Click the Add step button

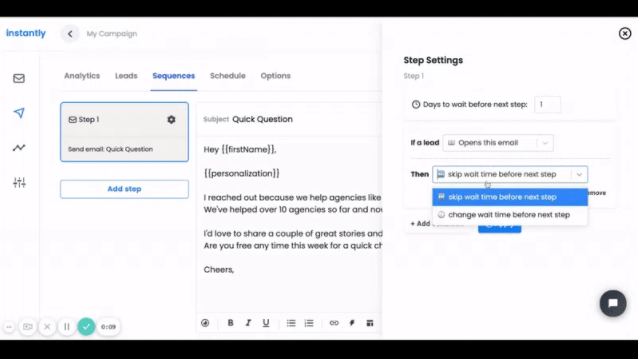[124, 189]
